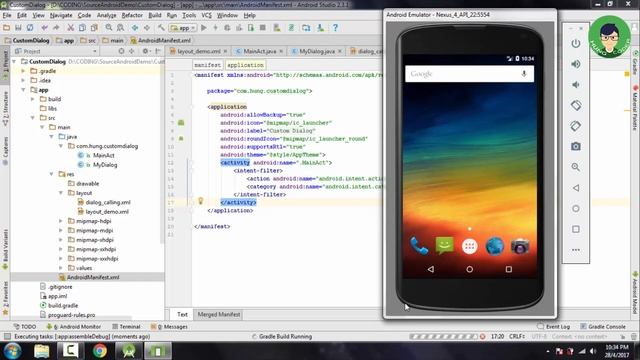The image size is (640, 360).
Task: Open the Build menu
Action: click(155, 15)
